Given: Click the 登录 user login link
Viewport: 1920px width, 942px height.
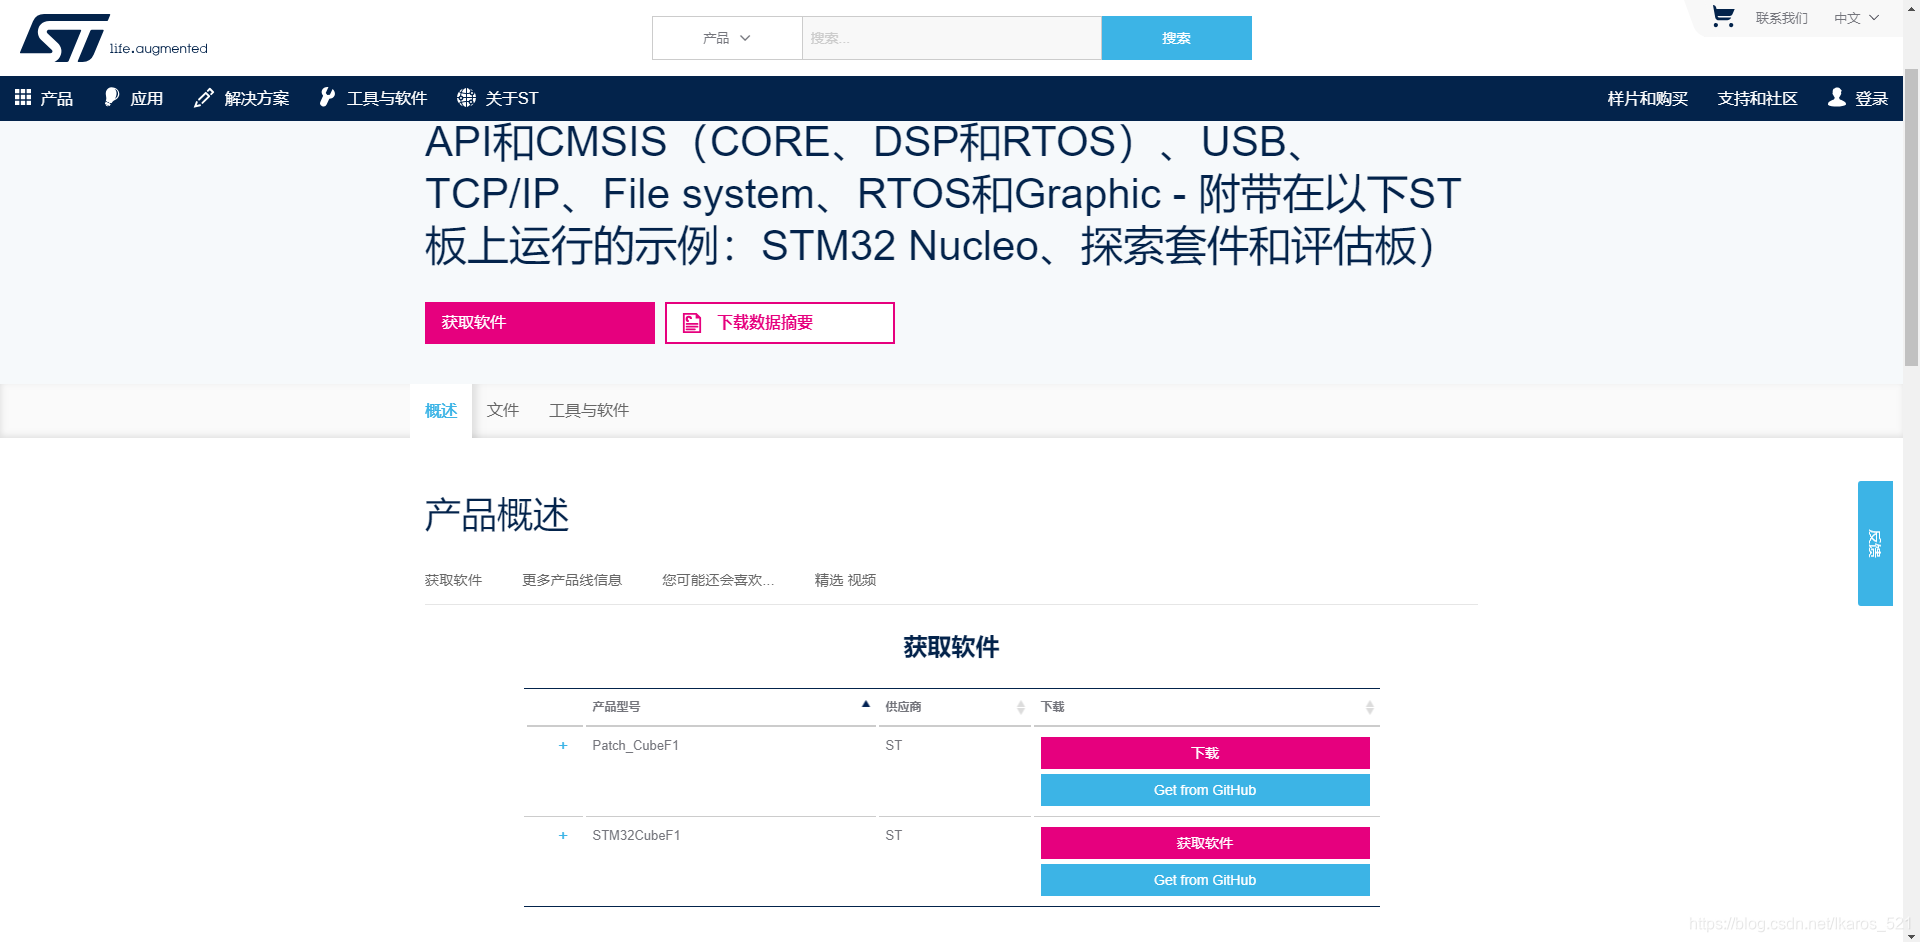Looking at the screenshot, I should (x=1858, y=98).
